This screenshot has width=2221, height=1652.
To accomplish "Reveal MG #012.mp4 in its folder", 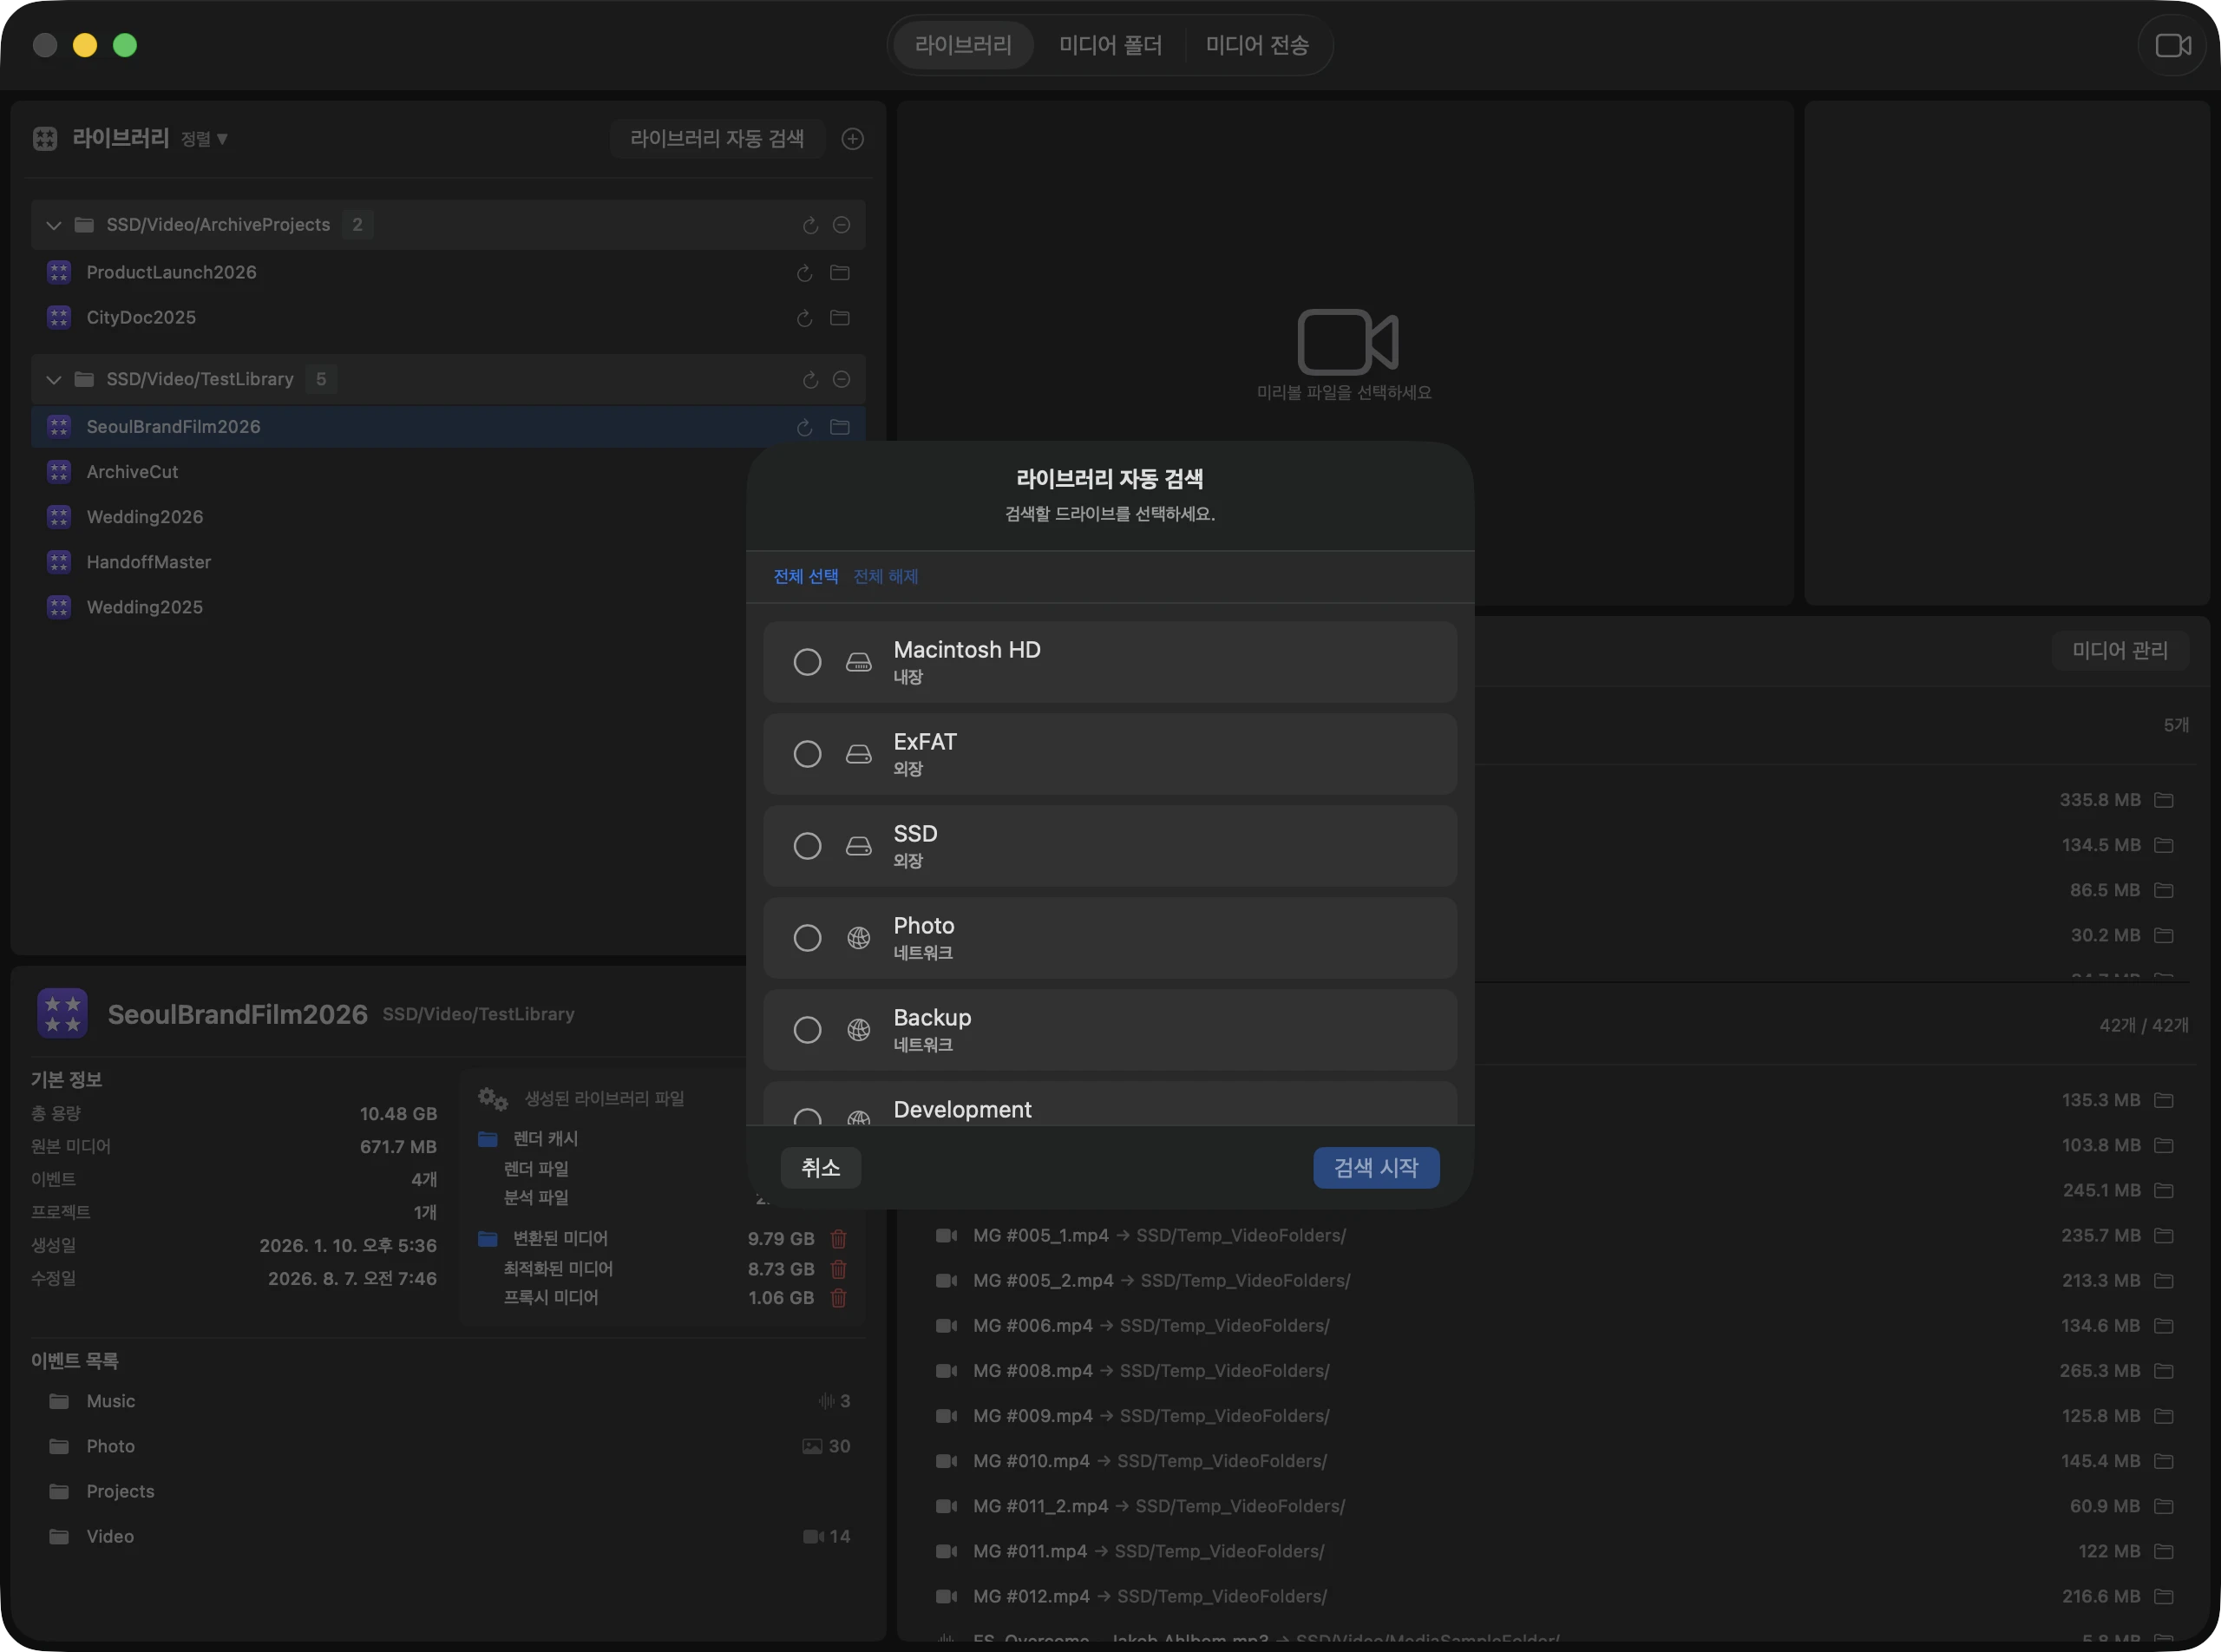I will tap(2164, 1597).
